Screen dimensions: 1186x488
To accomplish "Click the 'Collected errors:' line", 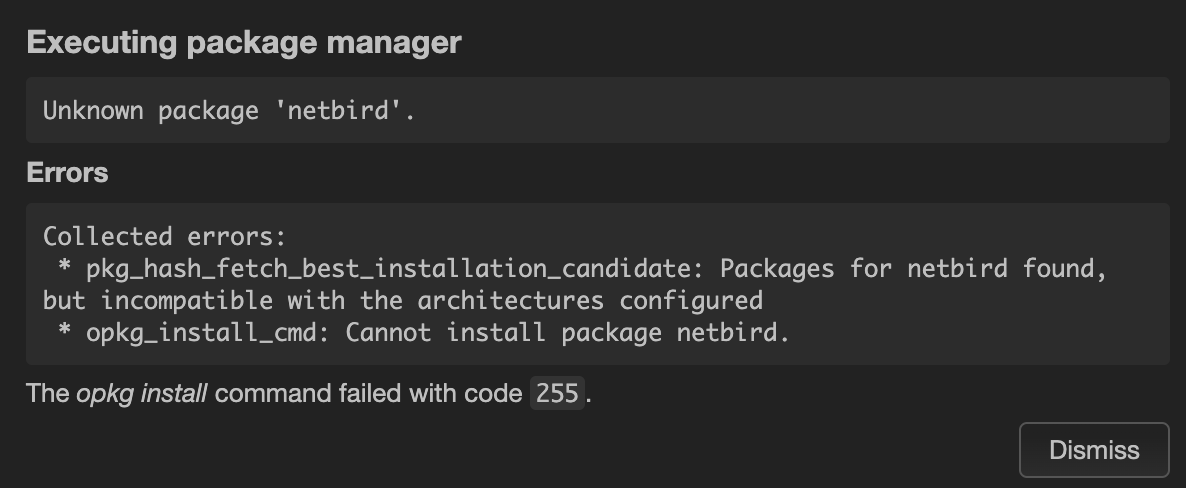I will click(165, 236).
